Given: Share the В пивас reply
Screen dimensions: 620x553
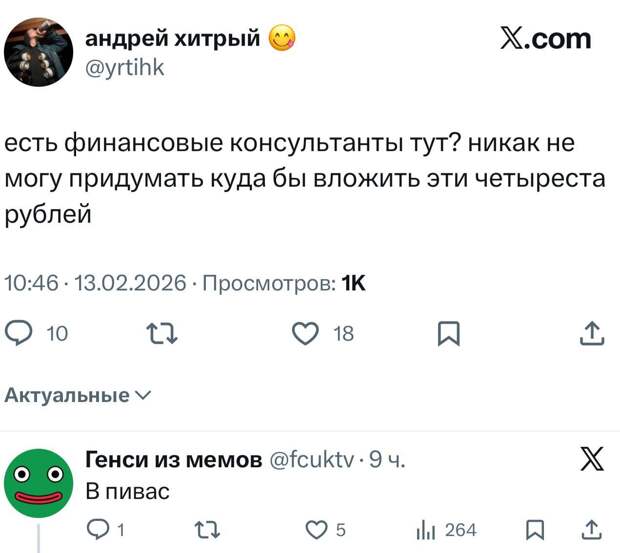Looking at the screenshot, I should (592, 530).
